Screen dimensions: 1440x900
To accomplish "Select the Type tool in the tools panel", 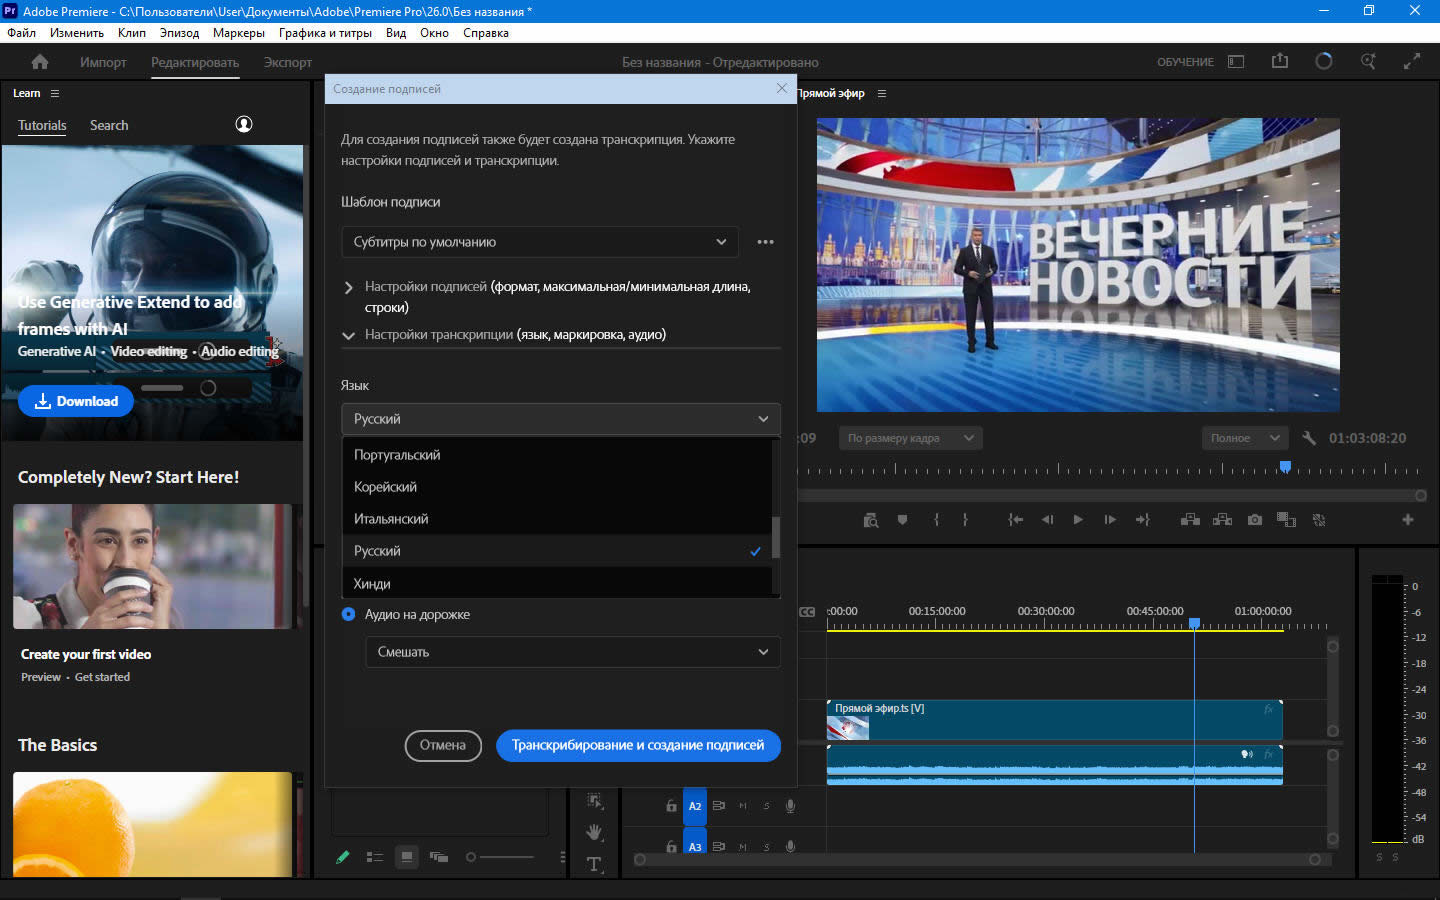I will tap(594, 864).
